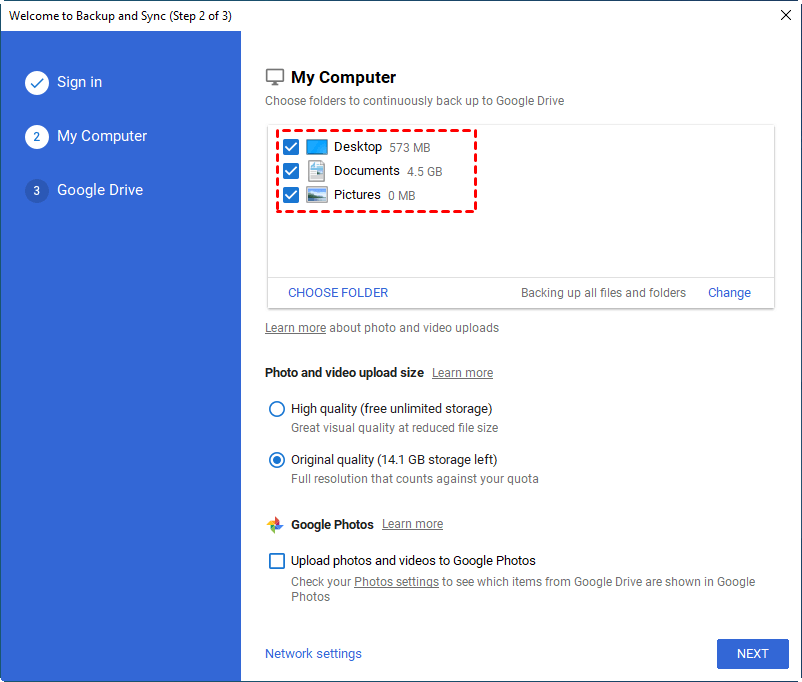Click the Google Photos pinwheel icon
This screenshot has width=802, height=682.
click(275, 525)
